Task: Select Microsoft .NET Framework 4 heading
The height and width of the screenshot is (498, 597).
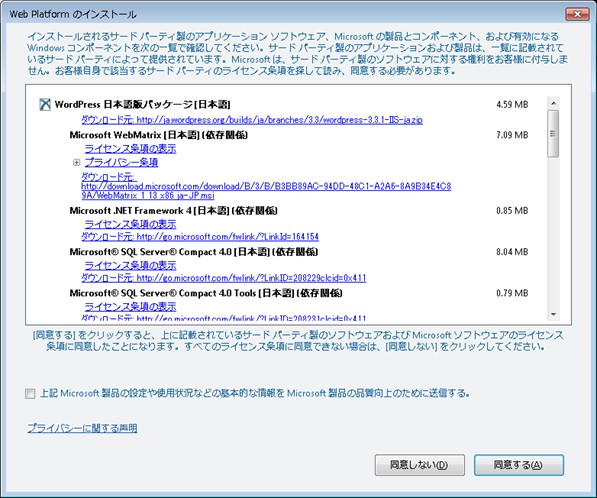Action: click(x=174, y=211)
